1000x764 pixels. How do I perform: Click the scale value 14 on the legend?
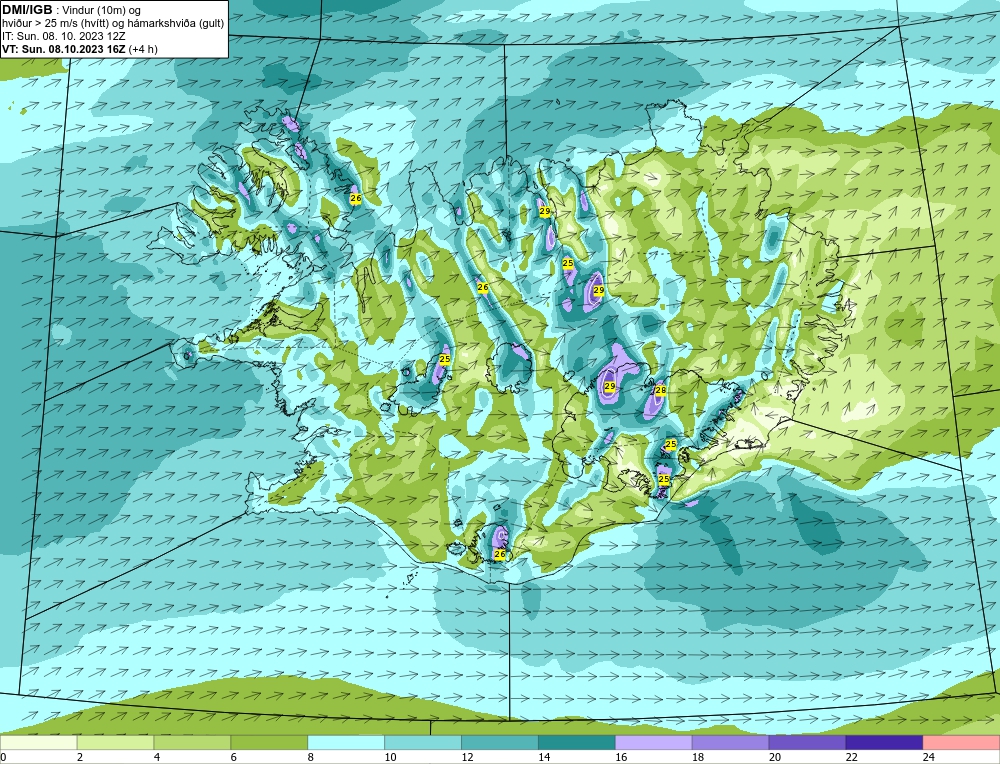pos(544,758)
